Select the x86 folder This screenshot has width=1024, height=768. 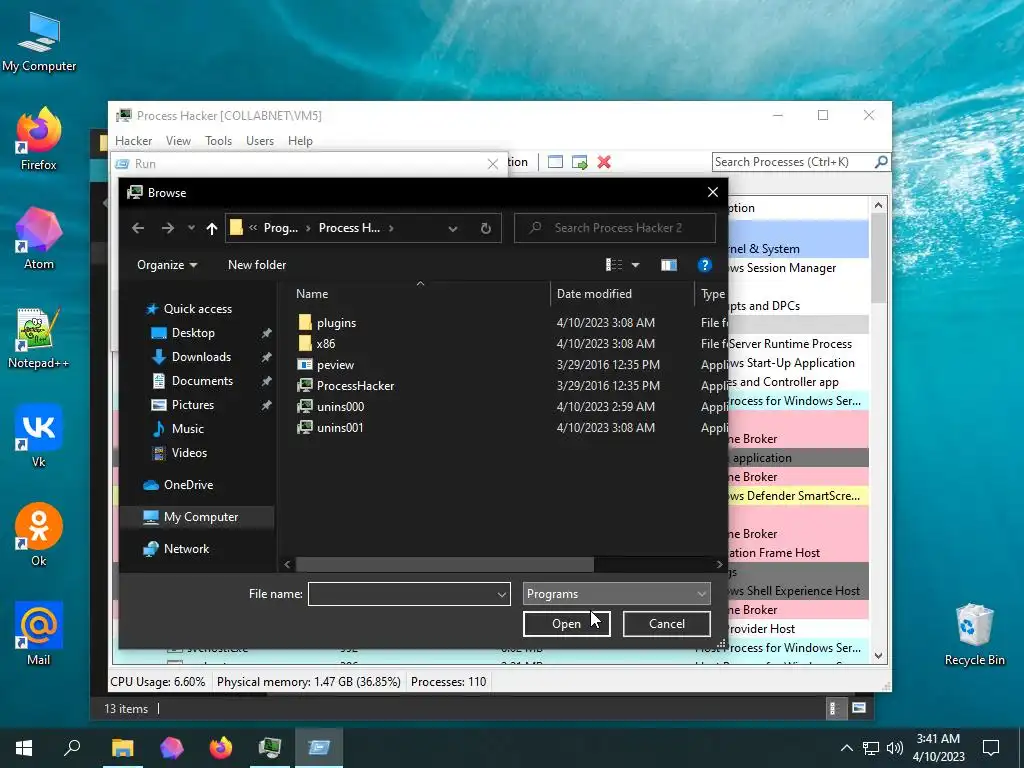[x=325, y=344]
